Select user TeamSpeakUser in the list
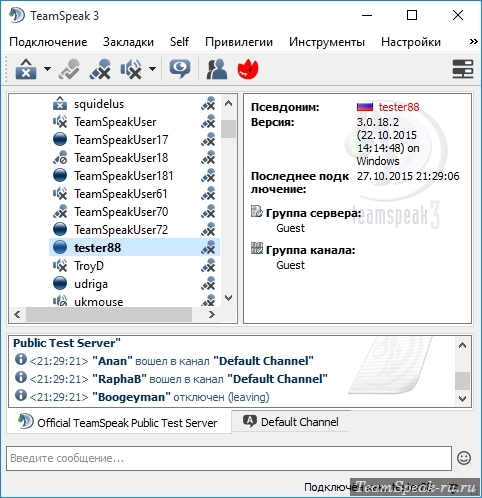This screenshot has height=498, width=482. [x=115, y=122]
